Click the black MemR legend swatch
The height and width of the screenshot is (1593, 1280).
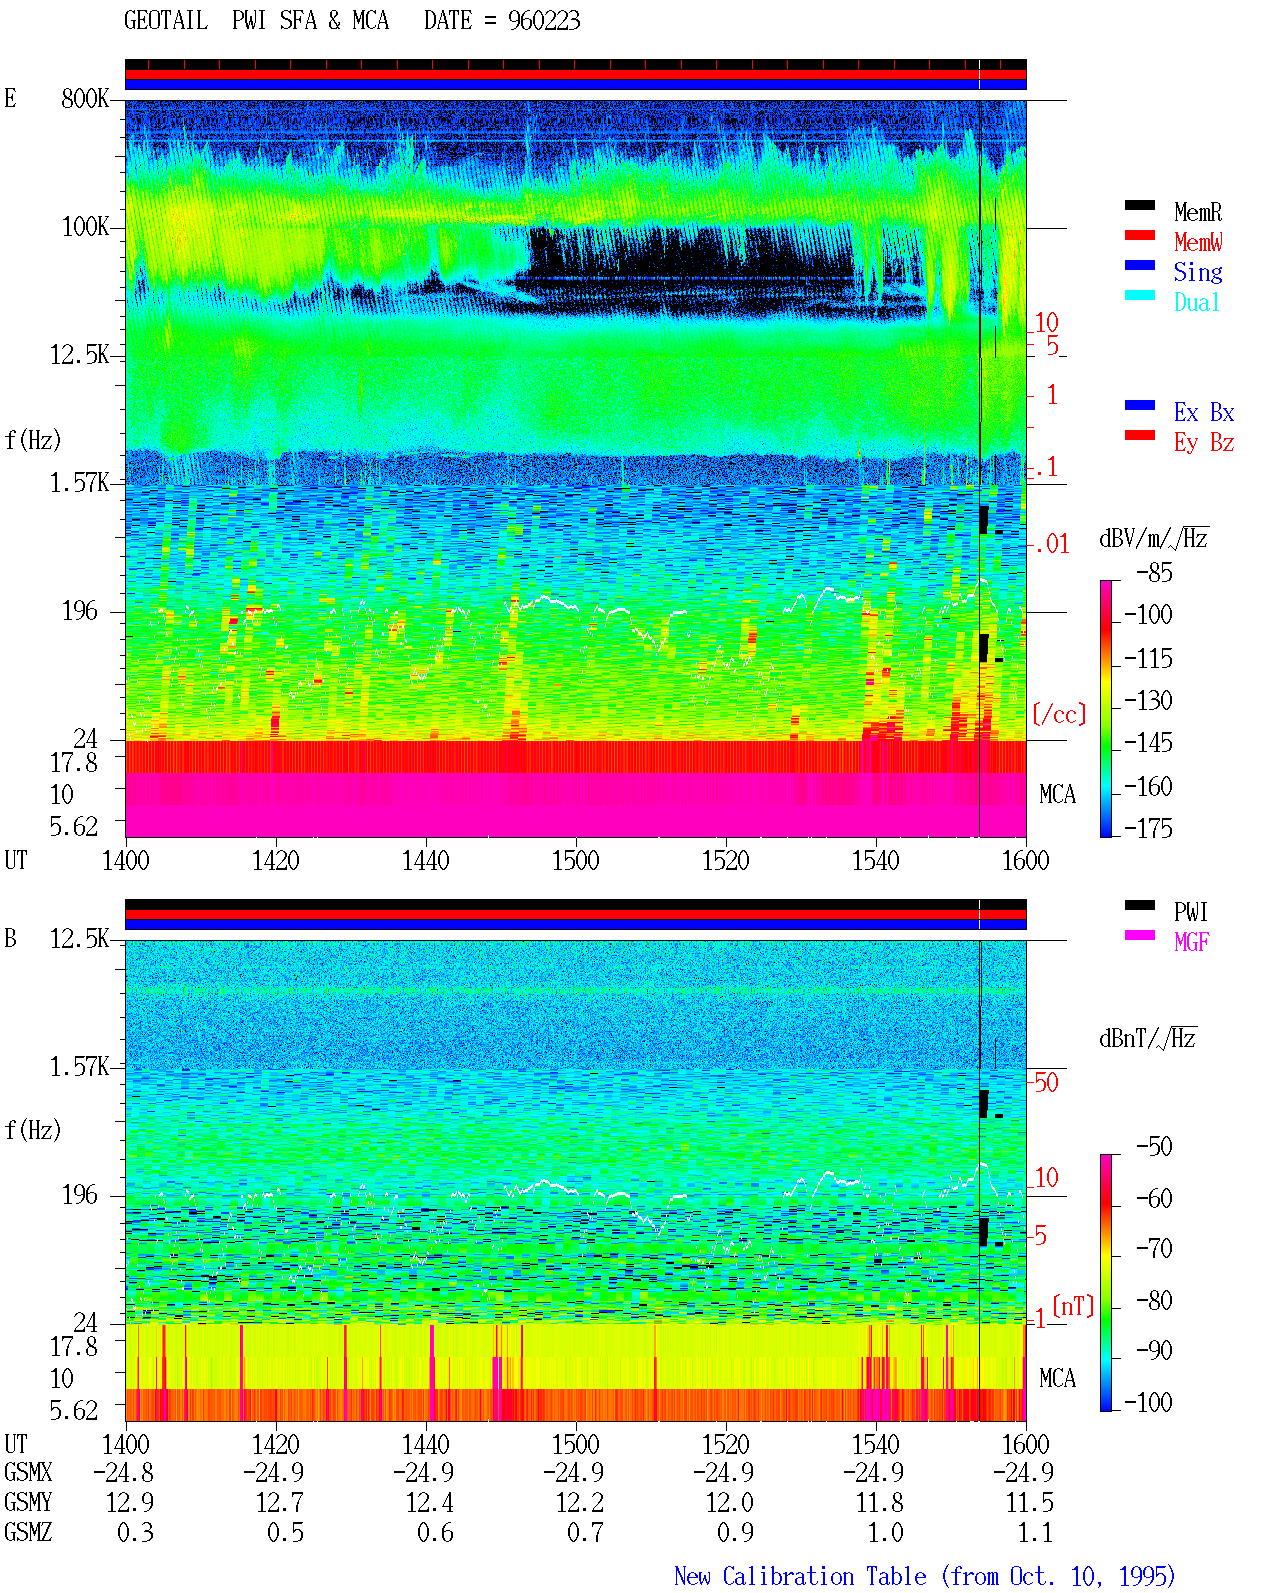[1140, 206]
